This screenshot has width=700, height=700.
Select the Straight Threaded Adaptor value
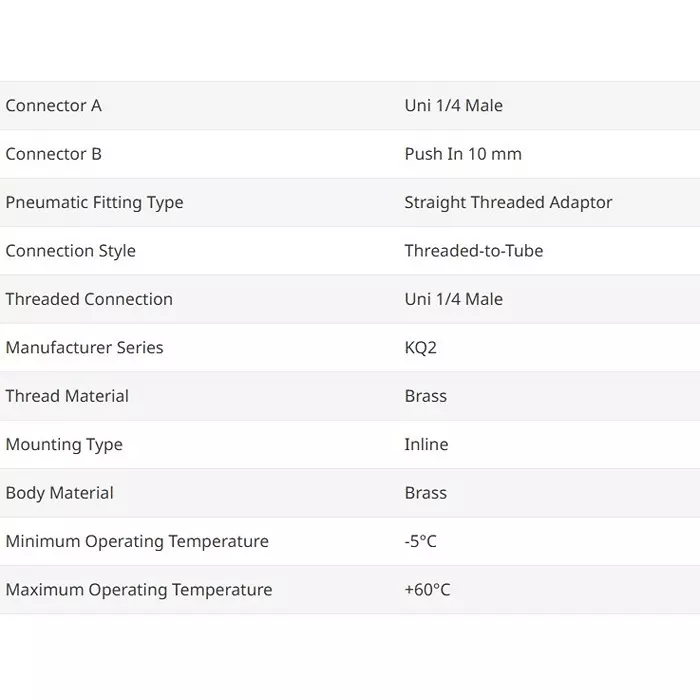click(x=508, y=202)
